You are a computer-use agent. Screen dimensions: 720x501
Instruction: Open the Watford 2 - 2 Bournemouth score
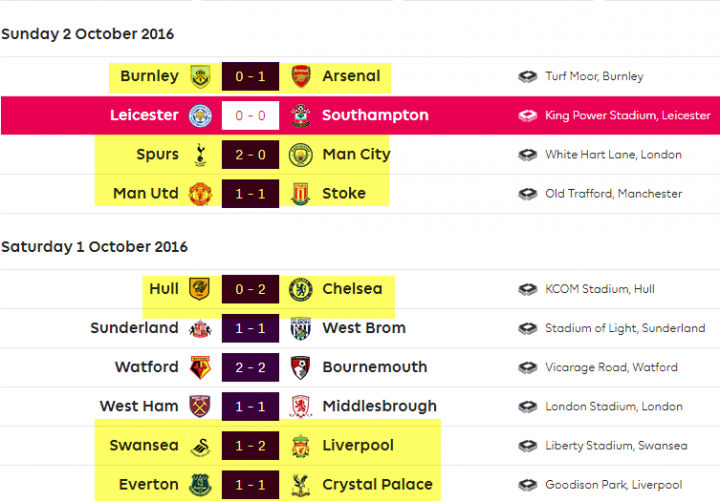250,367
